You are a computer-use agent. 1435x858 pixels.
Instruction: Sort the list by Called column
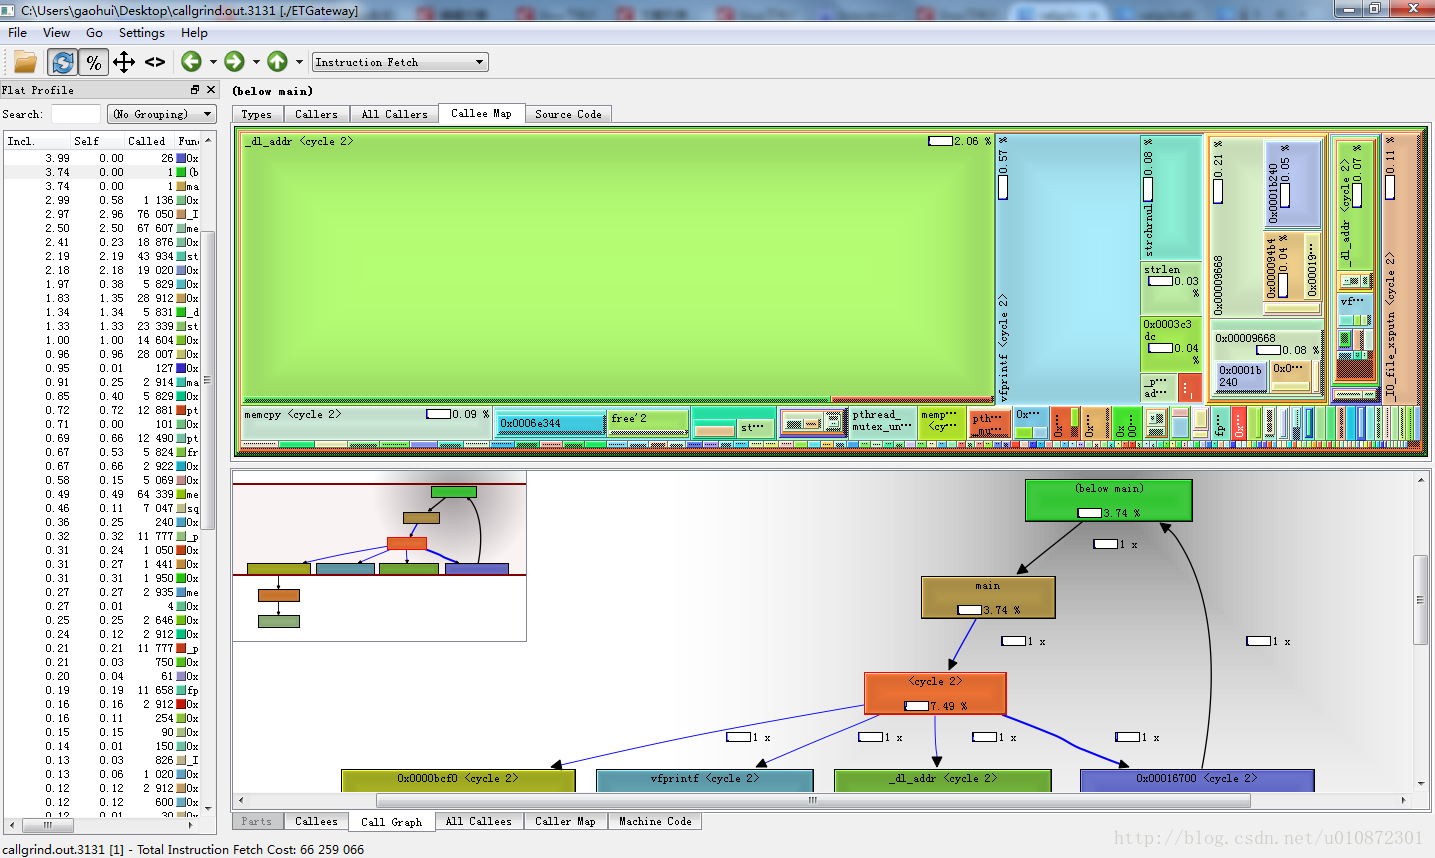point(150,141)
